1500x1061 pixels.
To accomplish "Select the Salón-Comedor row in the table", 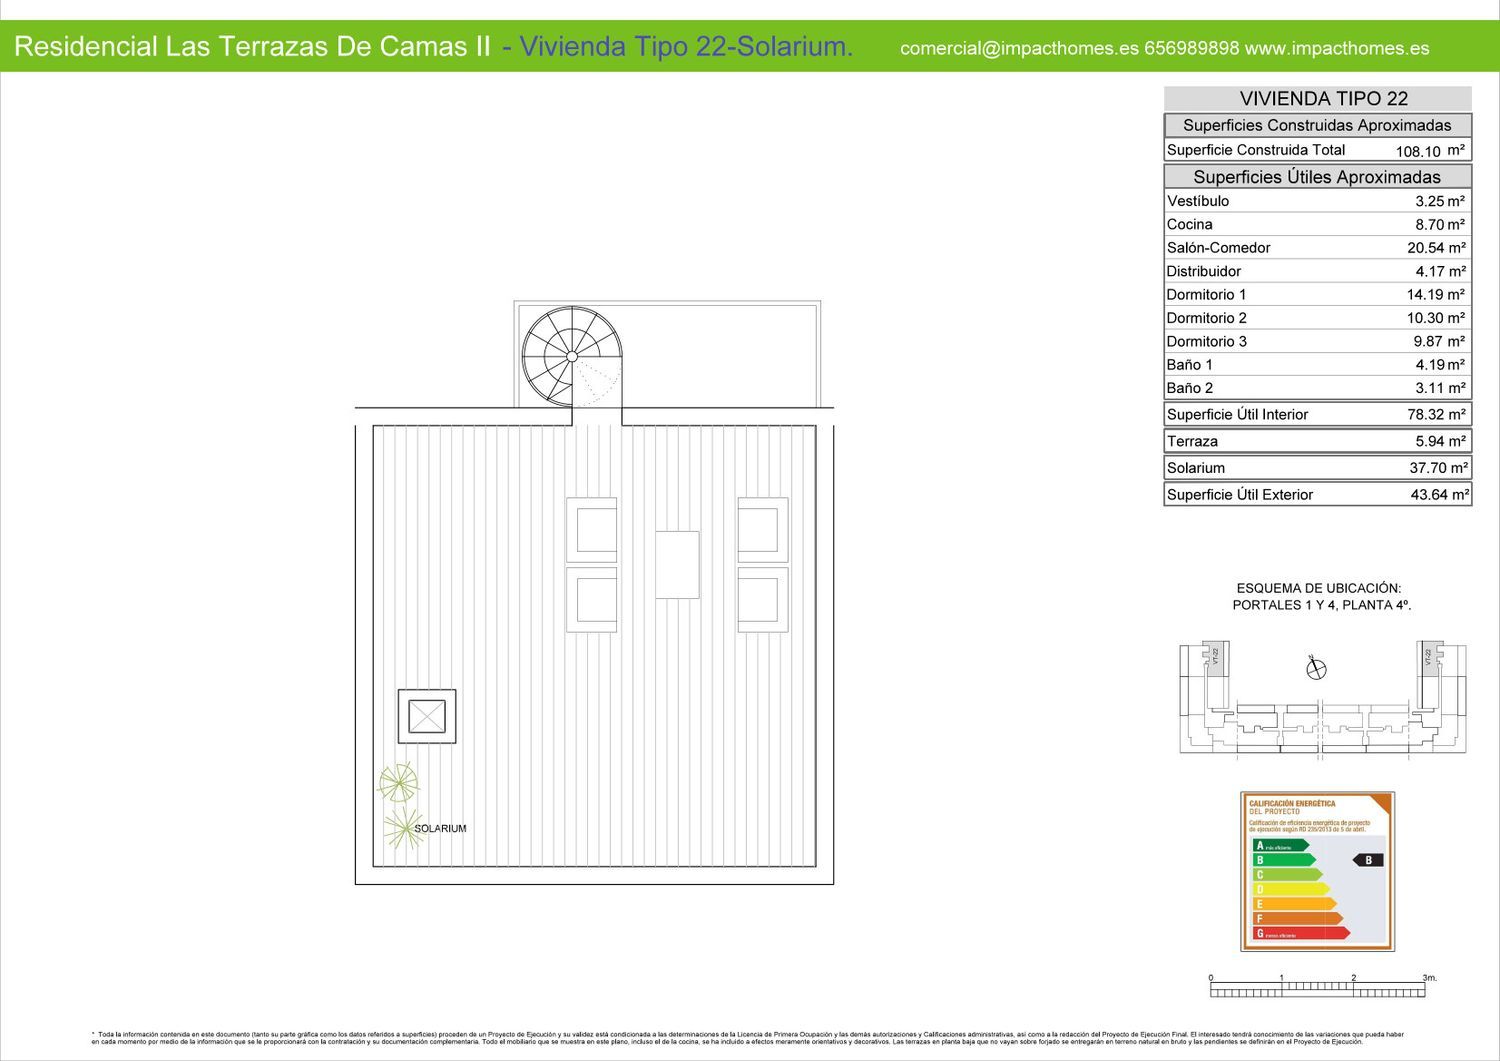I will click(1316, 248).
